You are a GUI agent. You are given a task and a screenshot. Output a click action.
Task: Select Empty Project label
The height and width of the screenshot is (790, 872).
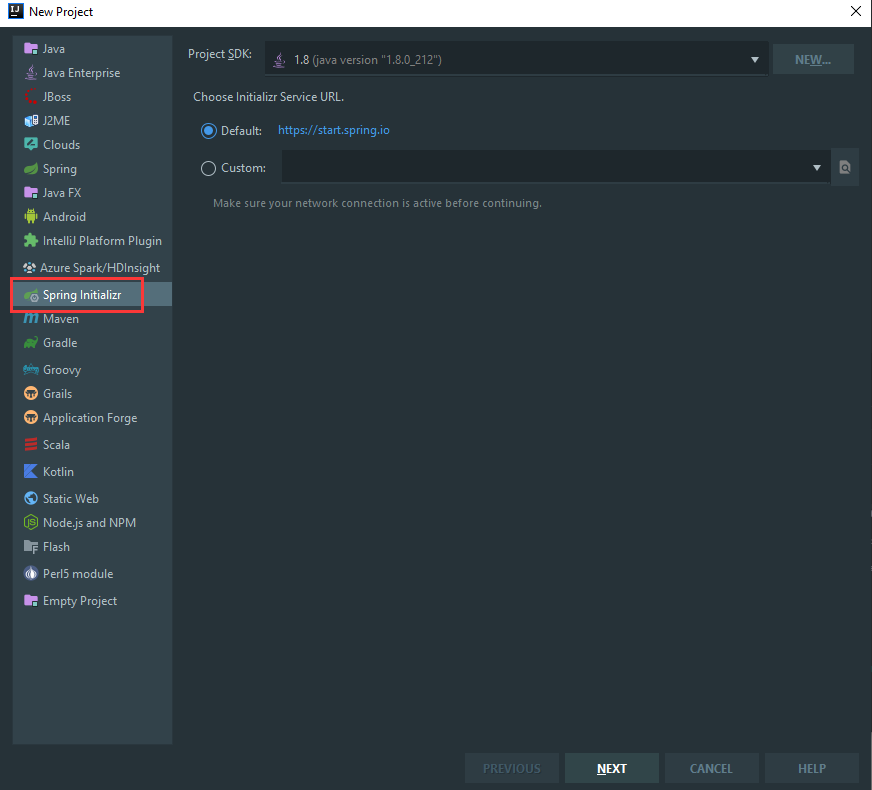pyautogui.click(x=80, y=601)
